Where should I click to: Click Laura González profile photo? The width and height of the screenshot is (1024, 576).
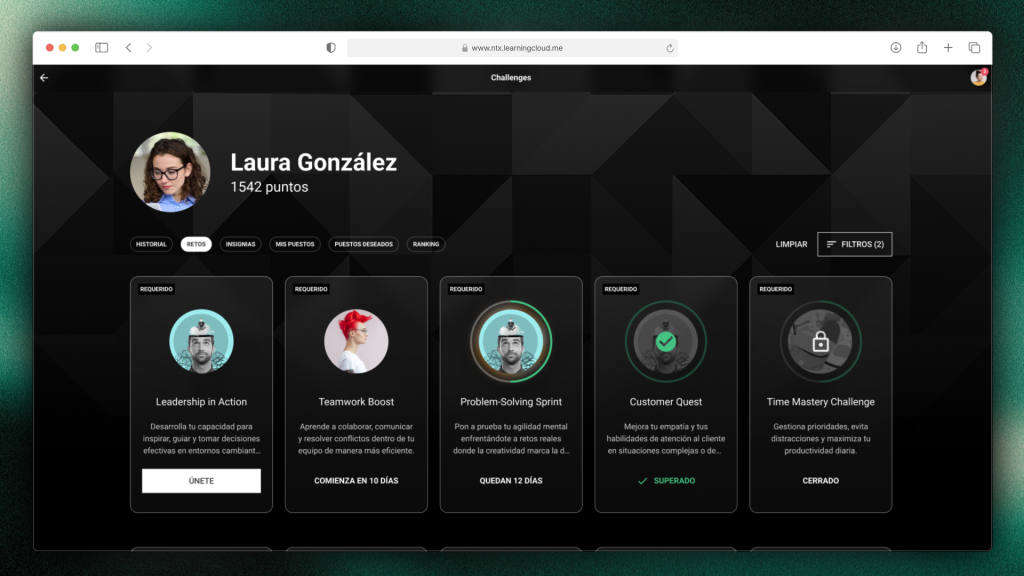170,172
